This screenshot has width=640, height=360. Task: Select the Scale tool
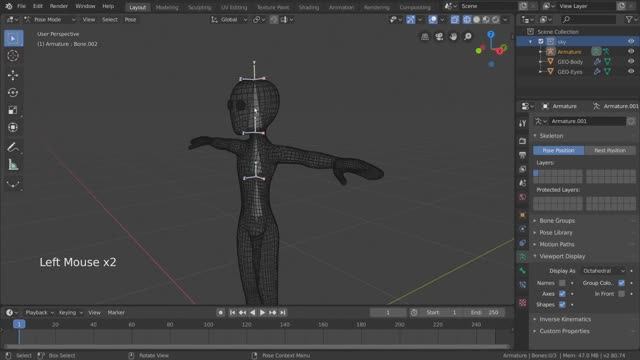[13, 110]
